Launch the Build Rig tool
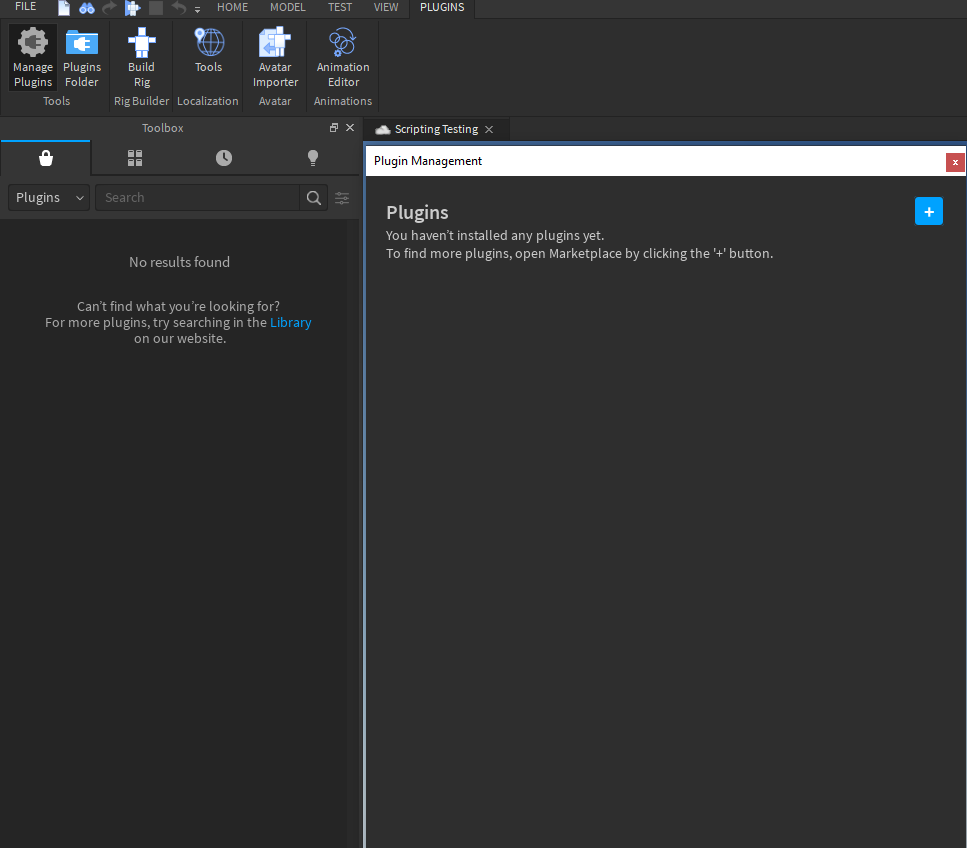This screenshot has height=848, width=967. pyautogui.click(x=141, y=58)
